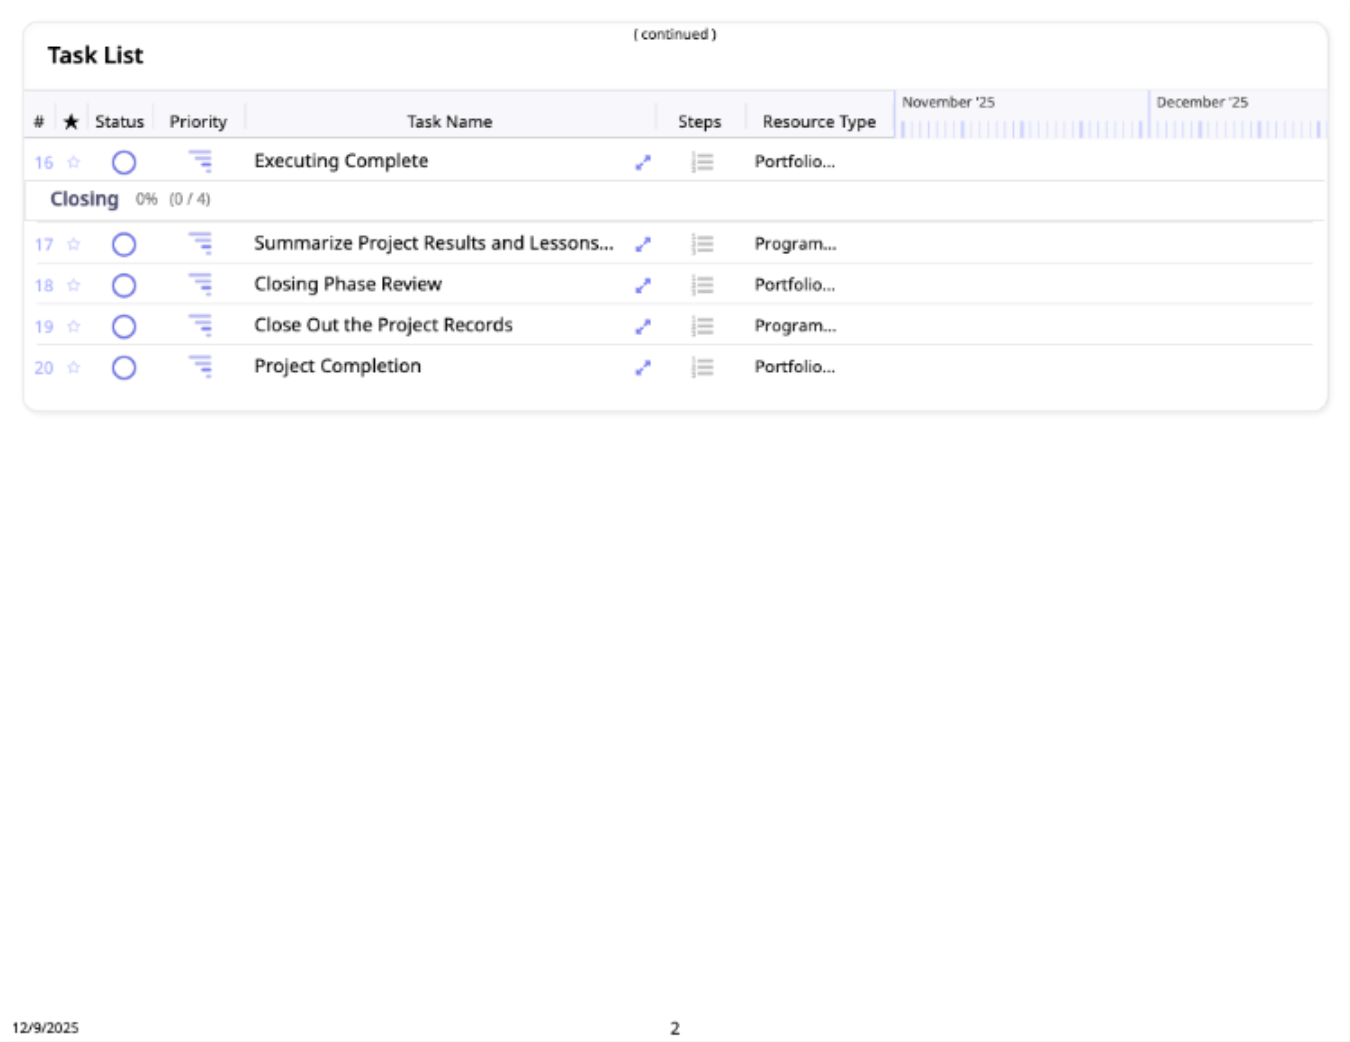Click steps list icon for Closing Phase Review

[x=703, y=285]
